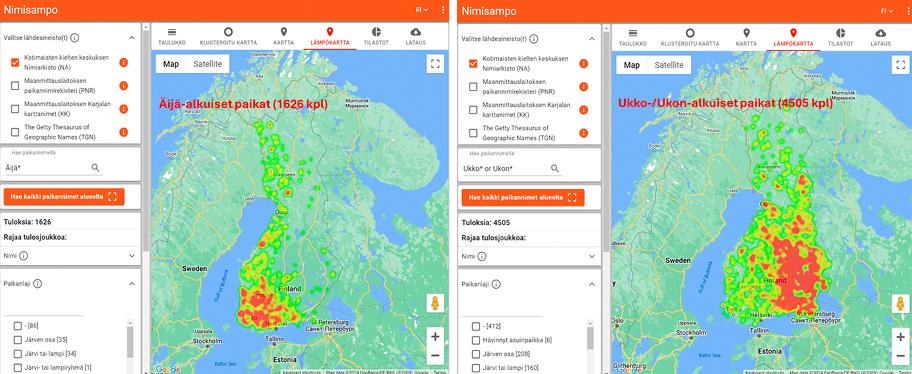Open Lataus tab in left window
This screenshot has height=374, width=912.
416,37
